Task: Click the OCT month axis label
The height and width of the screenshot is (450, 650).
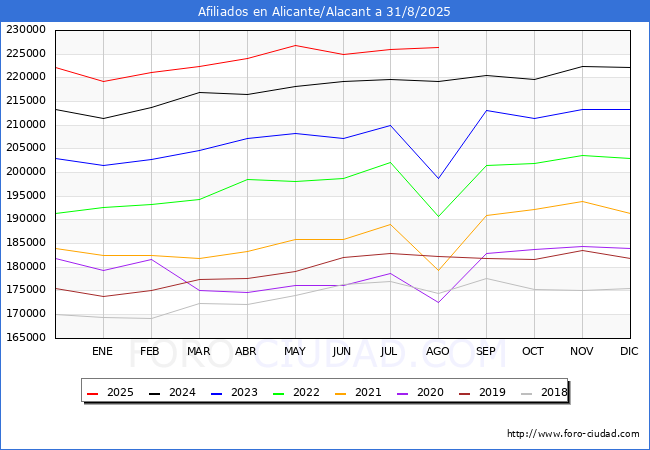Action: tap(533, 351)
